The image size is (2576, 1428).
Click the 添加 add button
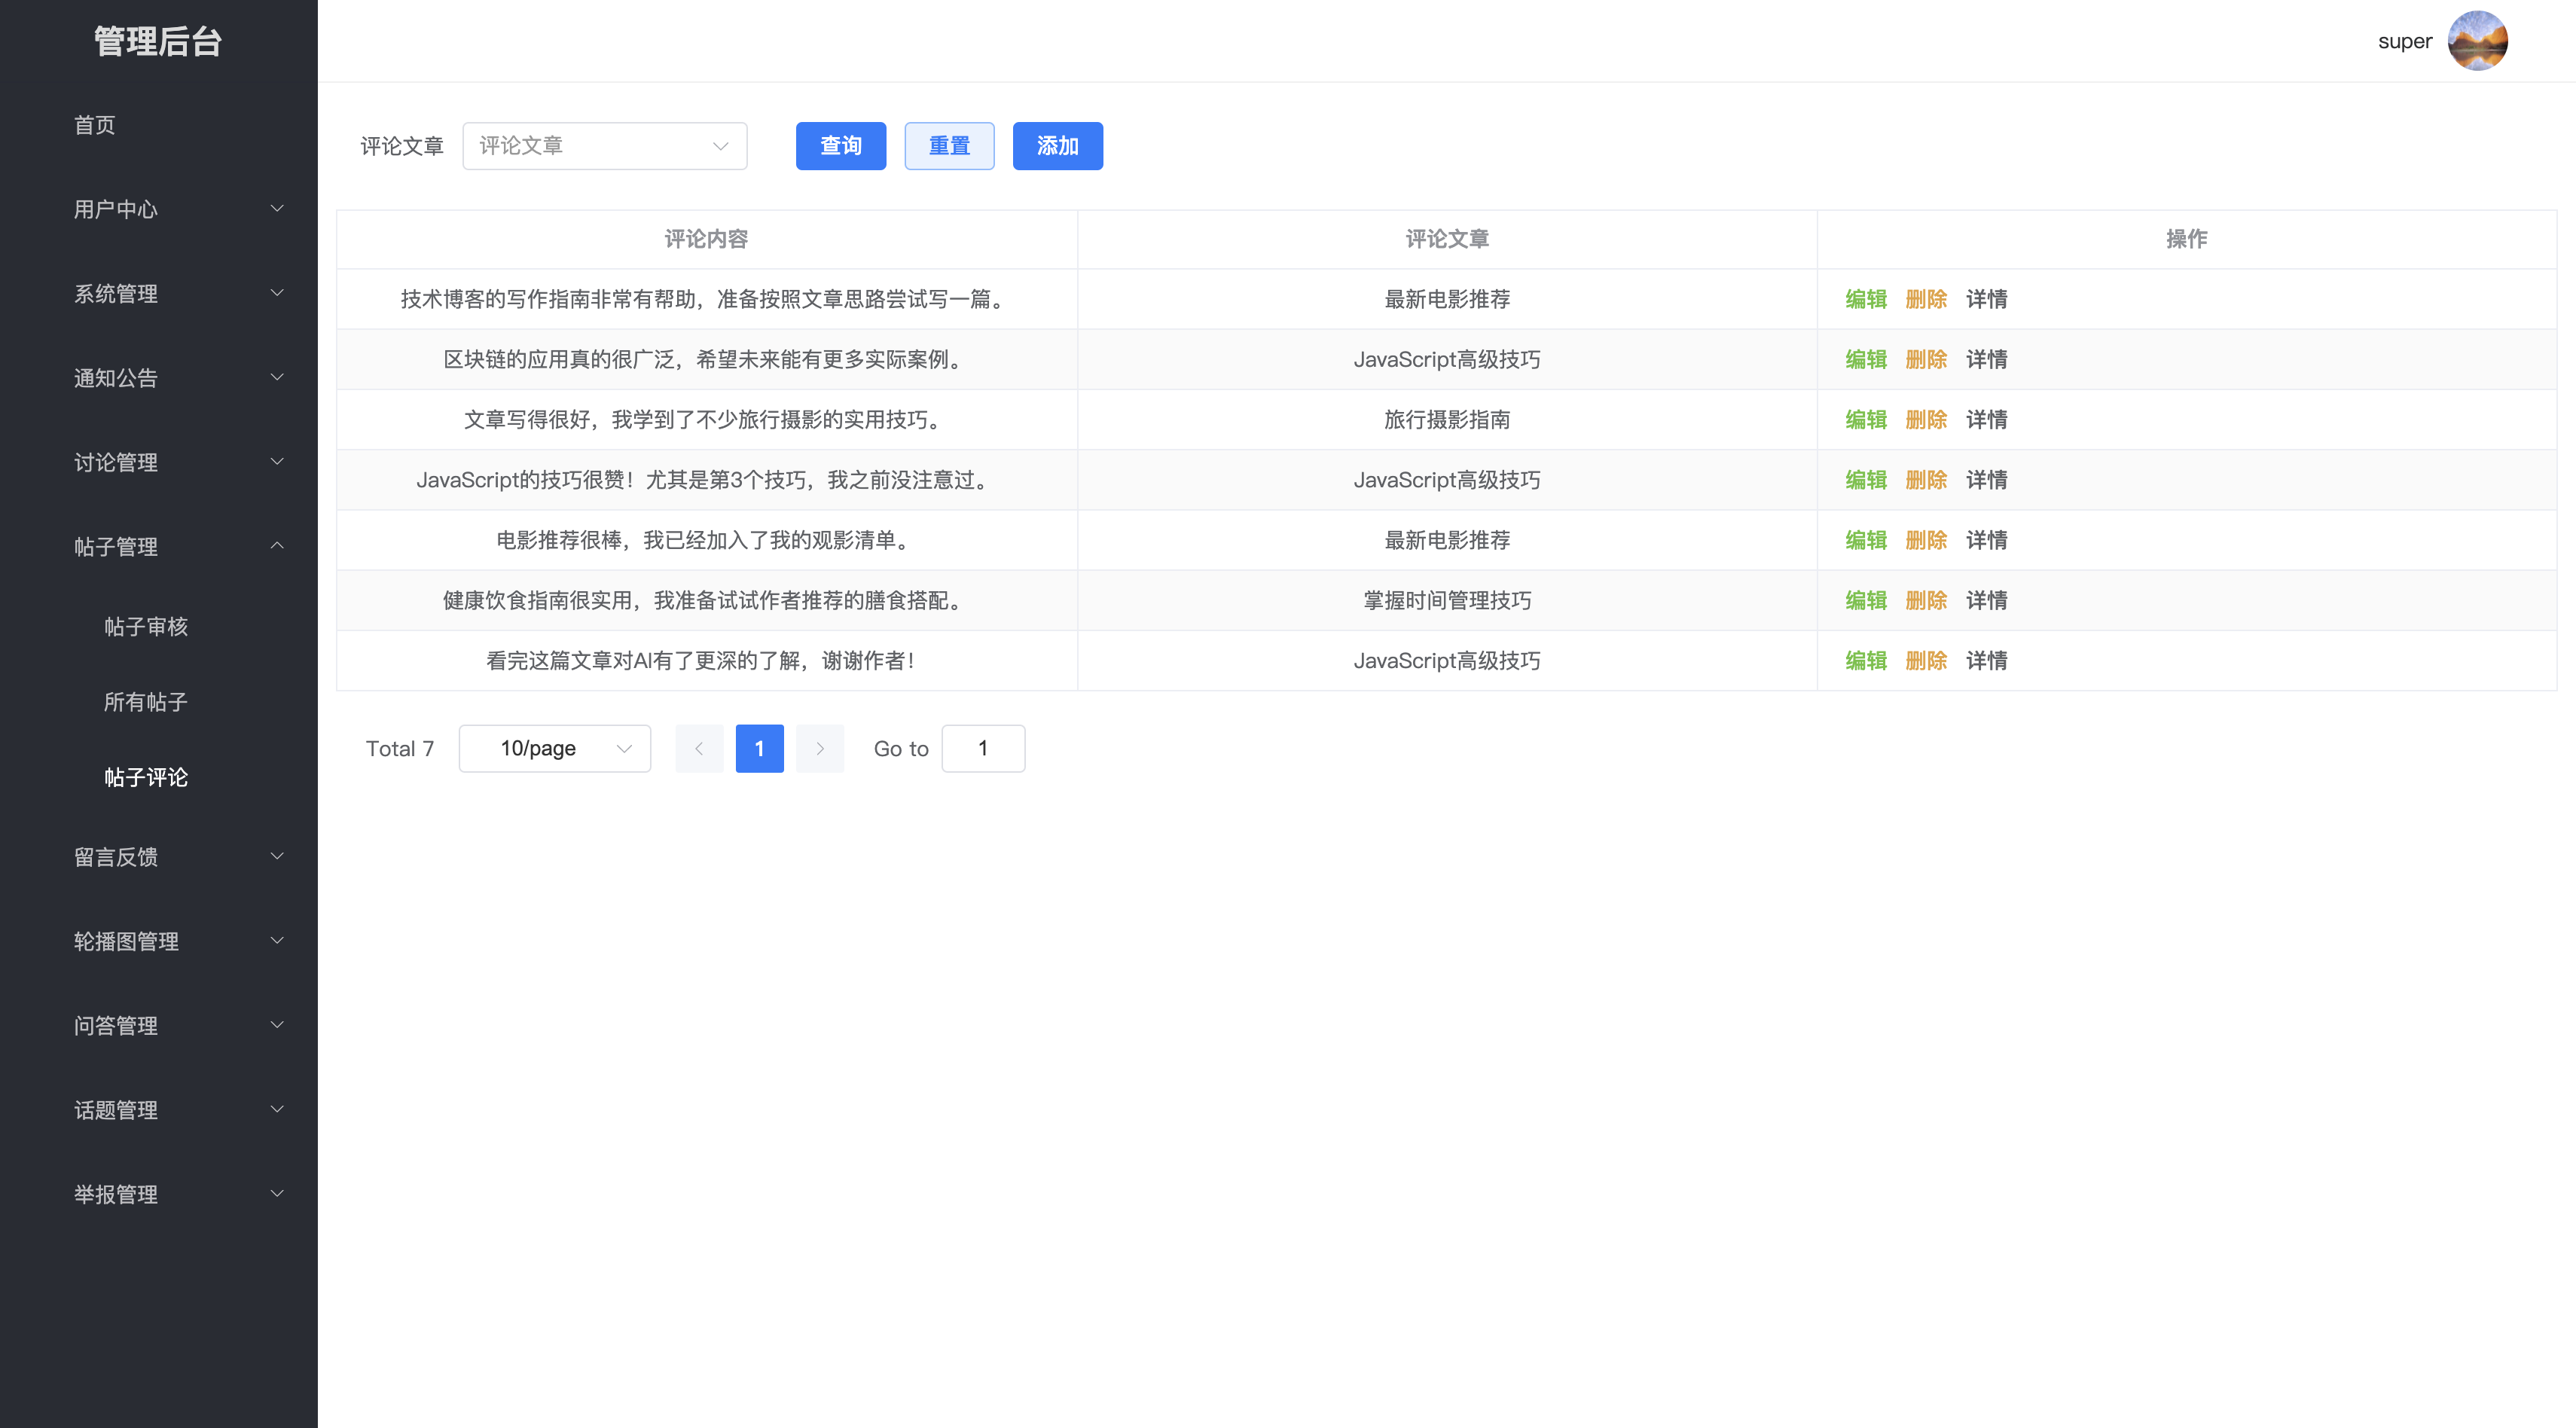[1057, 145]
